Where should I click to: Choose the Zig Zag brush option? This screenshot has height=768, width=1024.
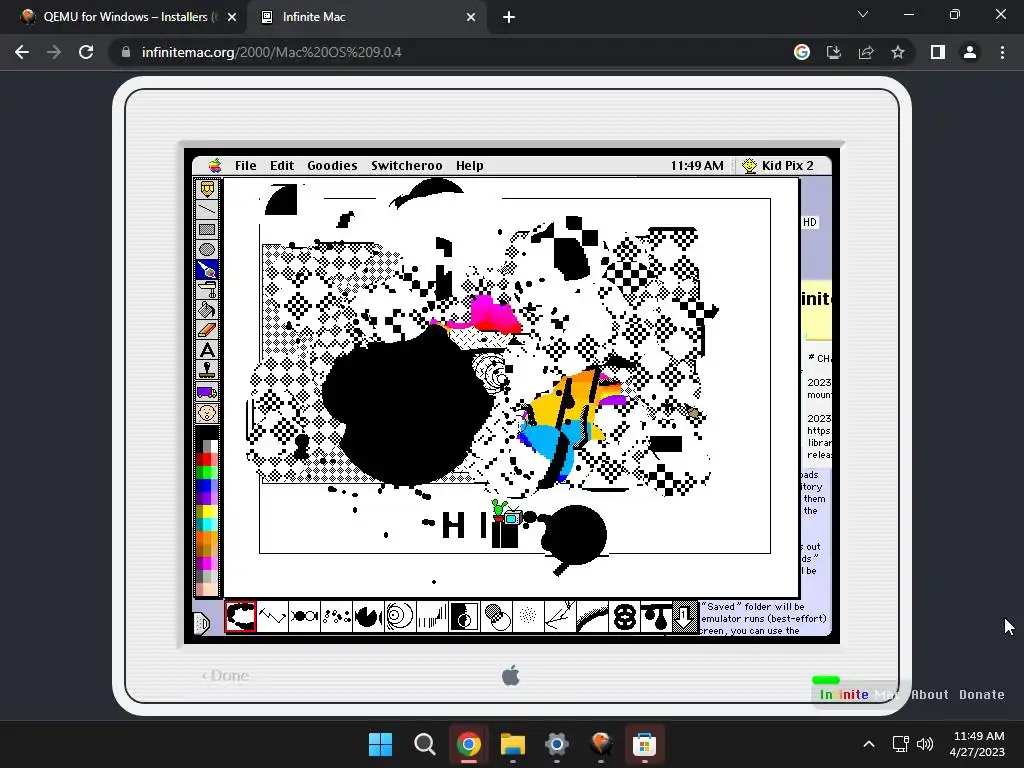(x=272, y=616)
